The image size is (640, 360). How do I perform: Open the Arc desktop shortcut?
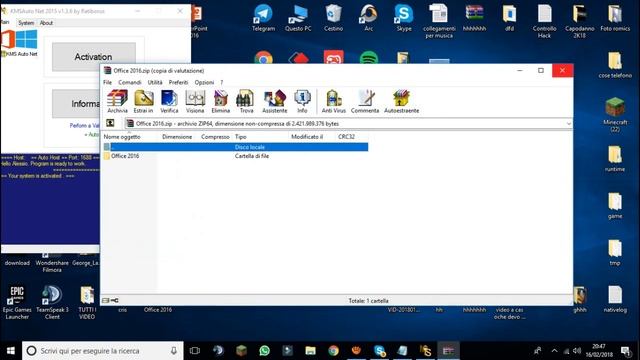(369, 18)
